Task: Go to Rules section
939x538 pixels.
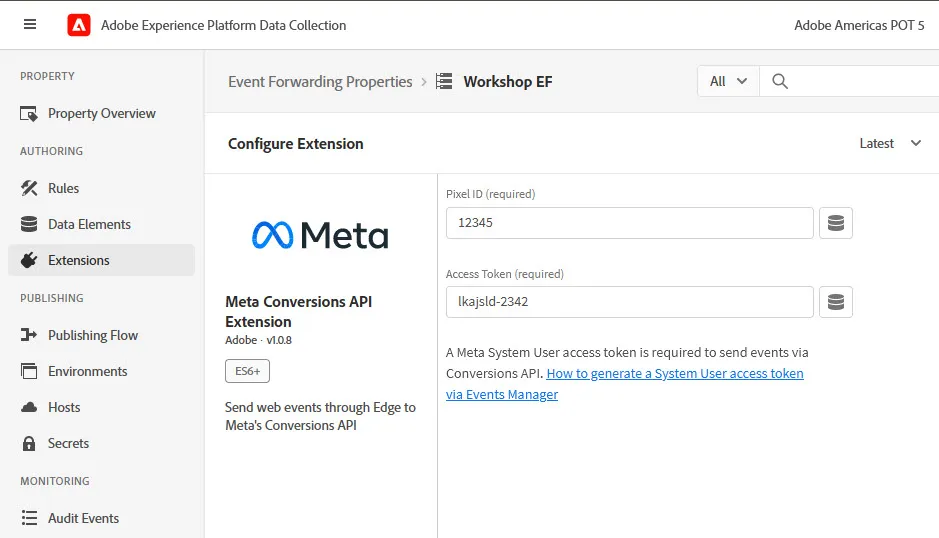Action: (x=101, y=188)
